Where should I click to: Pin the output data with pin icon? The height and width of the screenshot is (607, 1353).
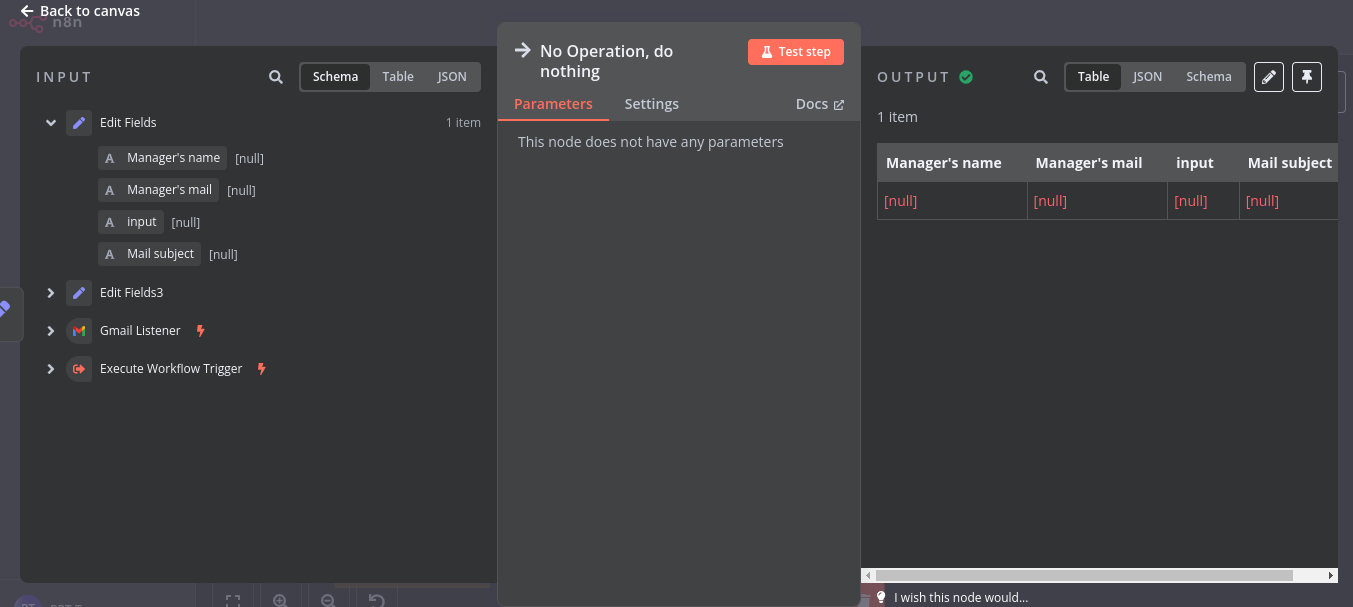pos(1307,77)
